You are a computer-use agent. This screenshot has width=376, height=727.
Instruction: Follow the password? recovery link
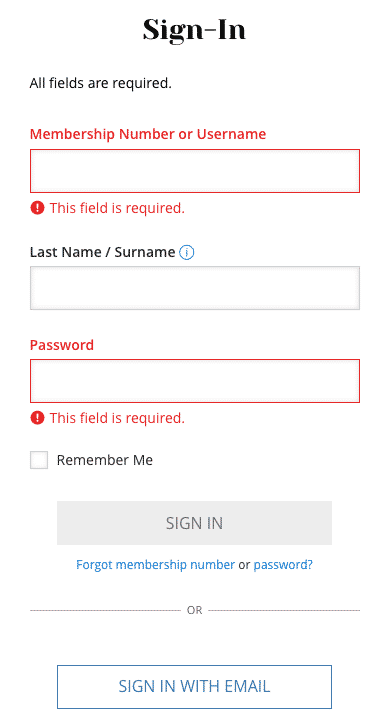coord(283,565)
